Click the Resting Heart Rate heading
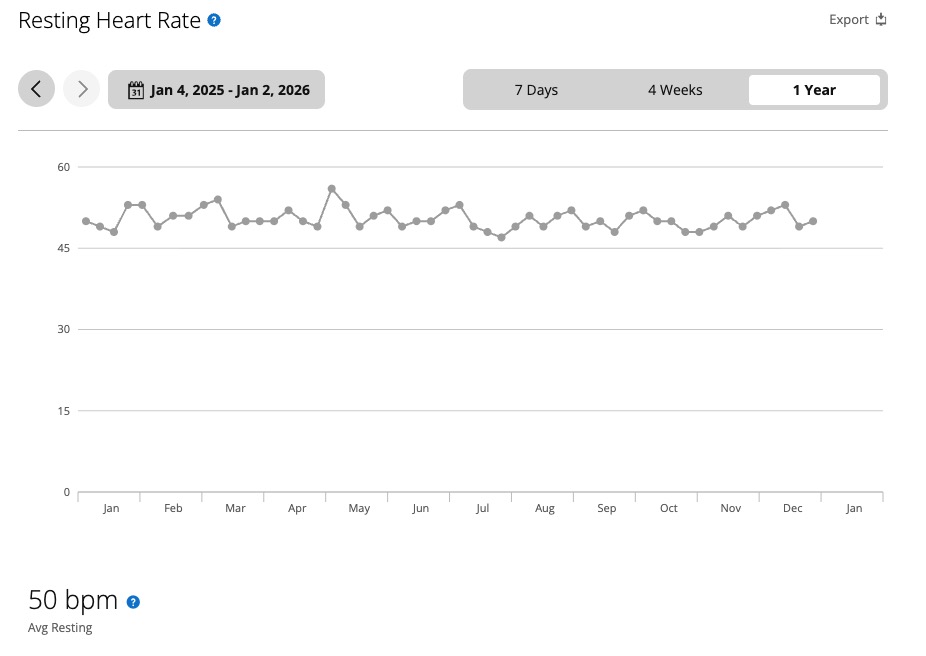The image size is (926, 656). (x=110, y=20)
